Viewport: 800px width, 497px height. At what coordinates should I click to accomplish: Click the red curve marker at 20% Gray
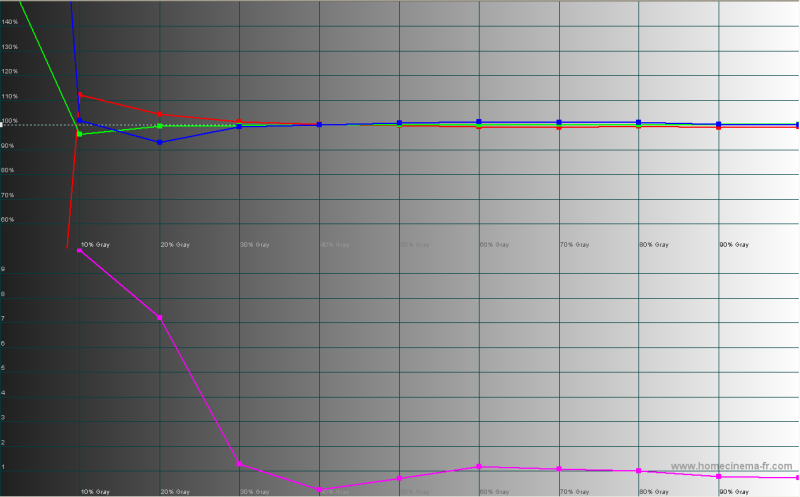pos(160,114)
